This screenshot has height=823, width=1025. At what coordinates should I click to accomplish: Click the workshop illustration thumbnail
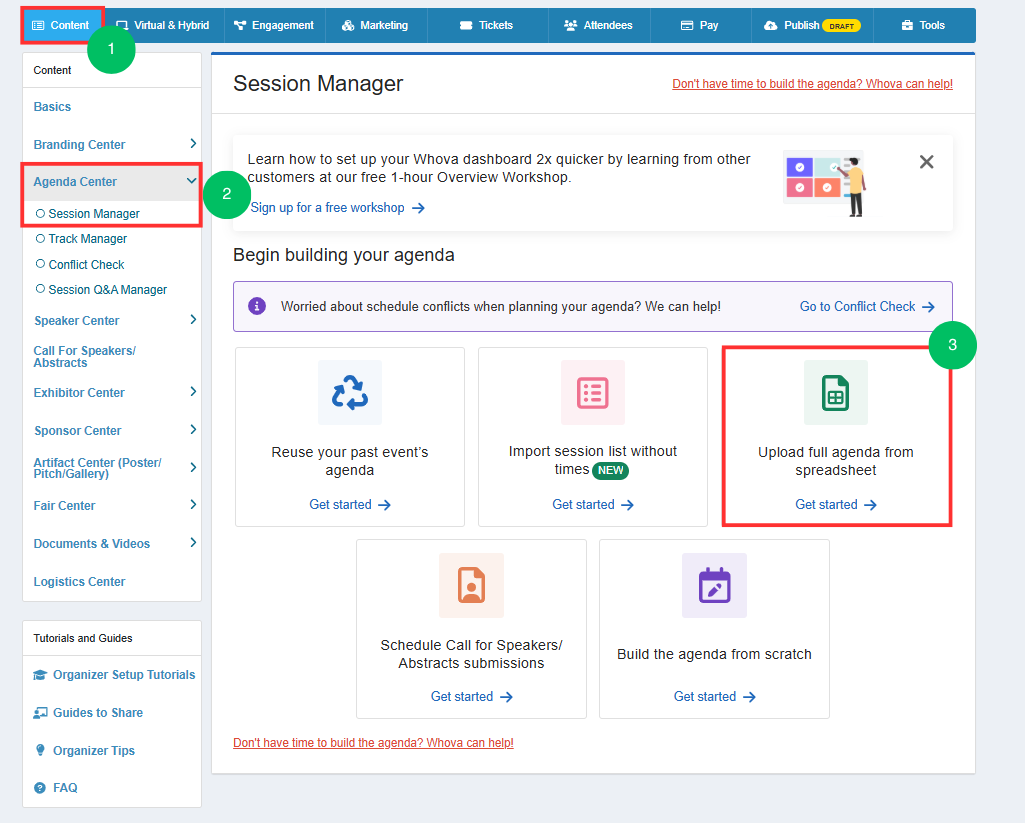pos(825,184)
